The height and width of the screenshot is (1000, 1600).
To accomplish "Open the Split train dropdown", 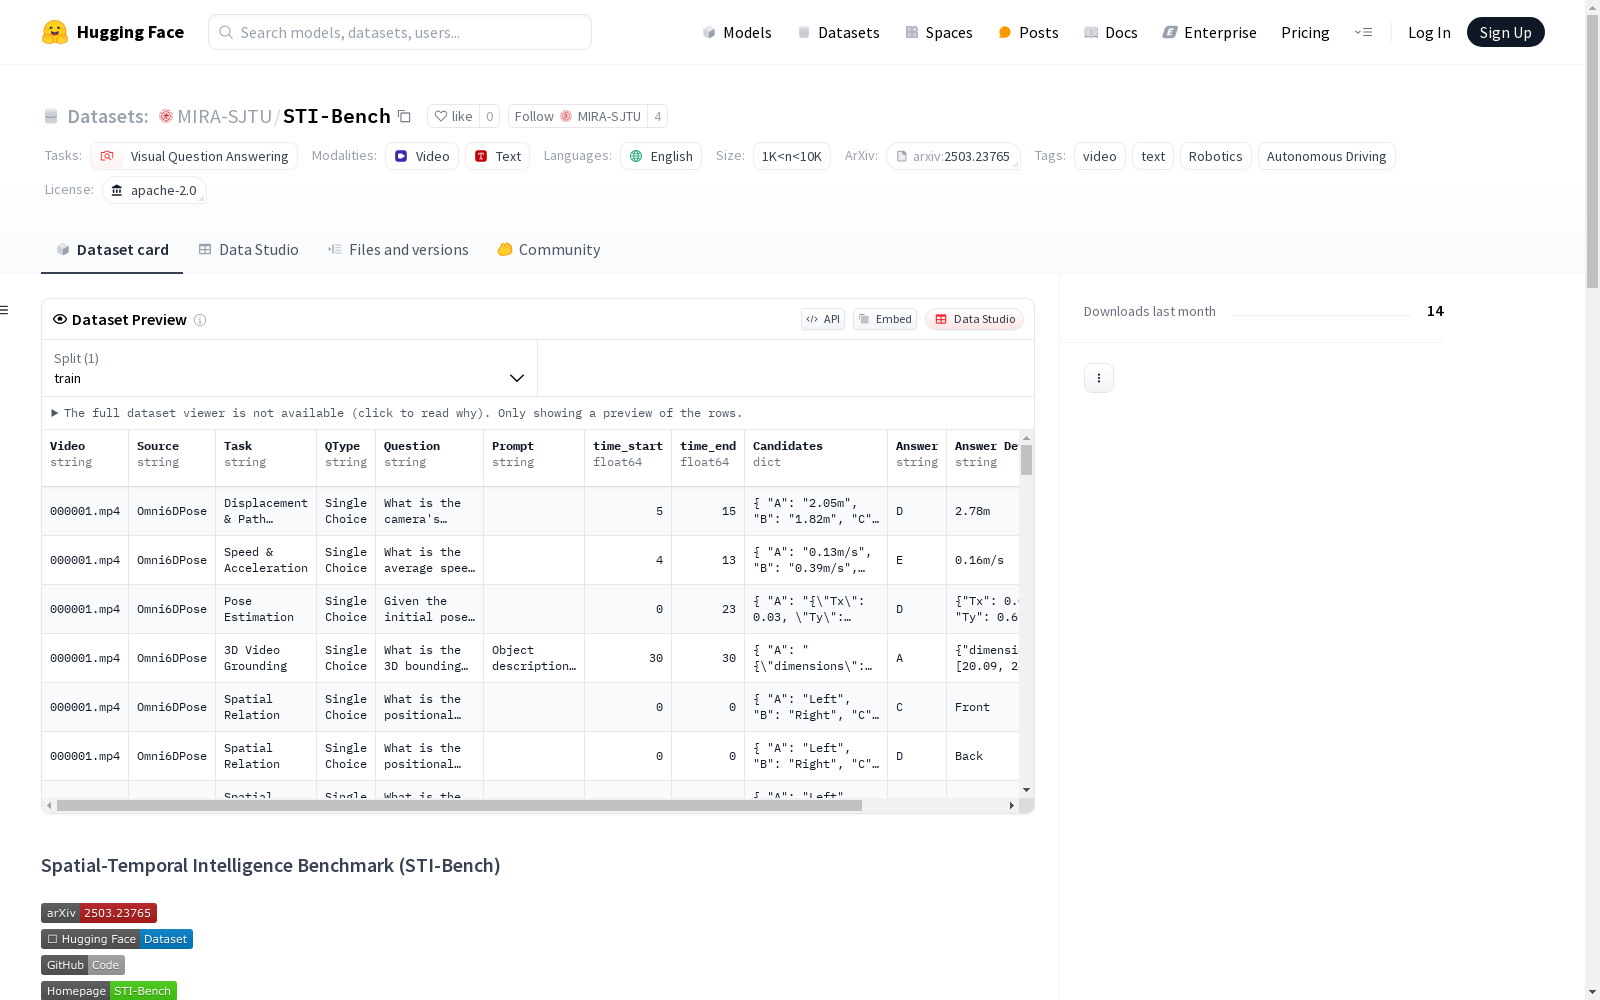I will (x=289, y=368).
